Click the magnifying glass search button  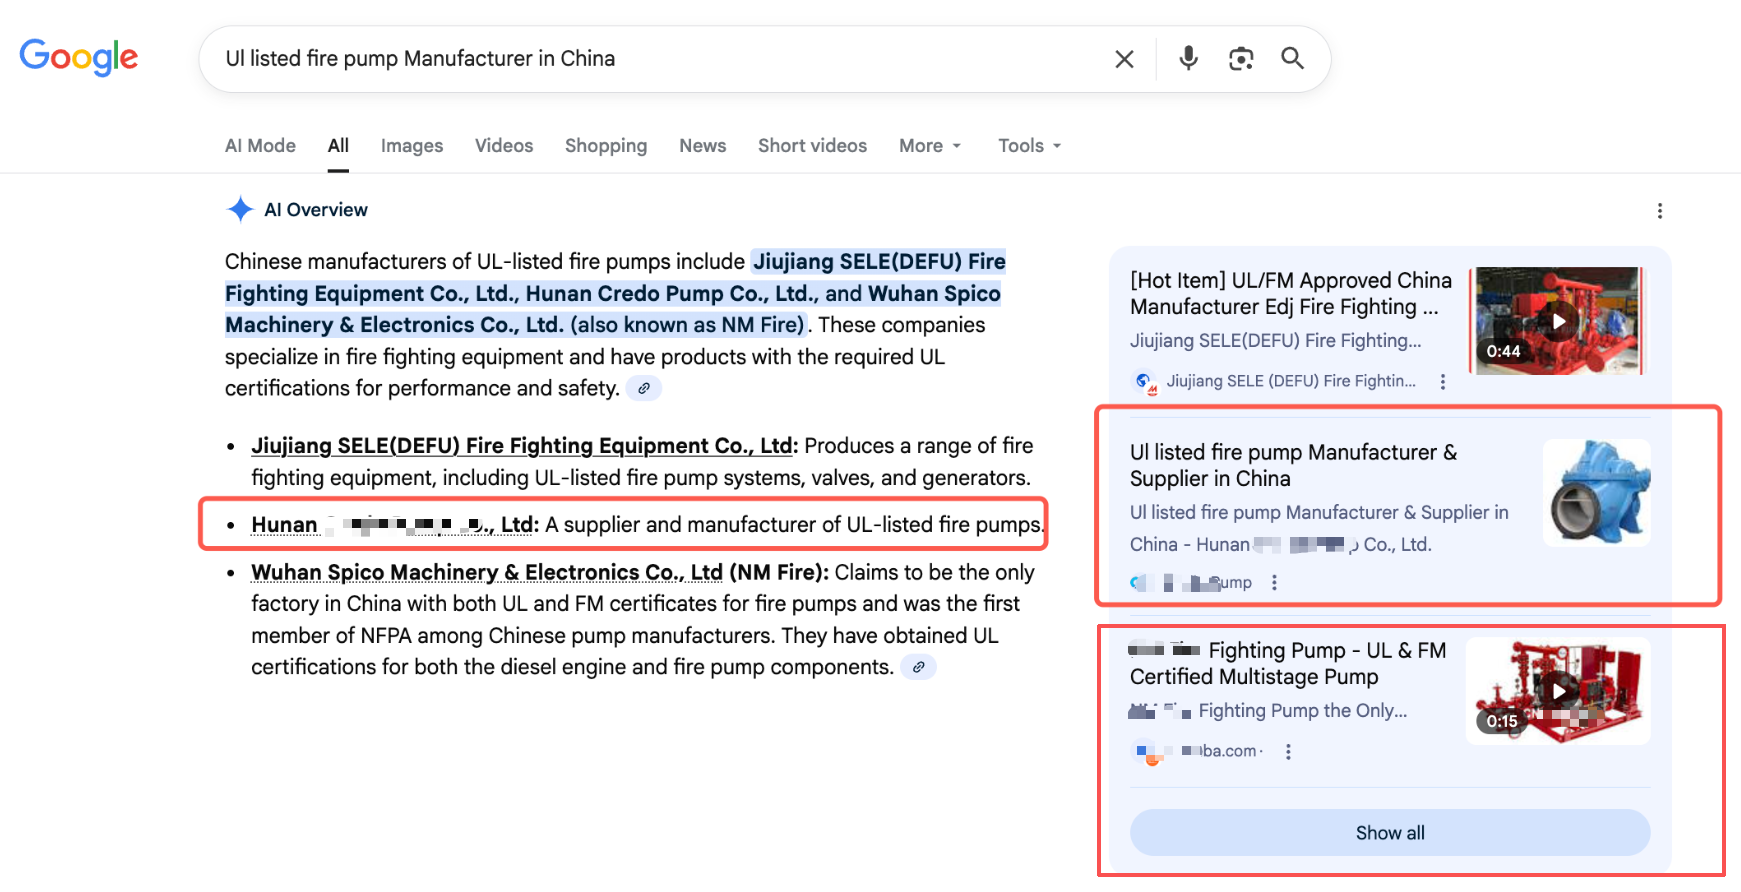click(x=1292, y=58)
